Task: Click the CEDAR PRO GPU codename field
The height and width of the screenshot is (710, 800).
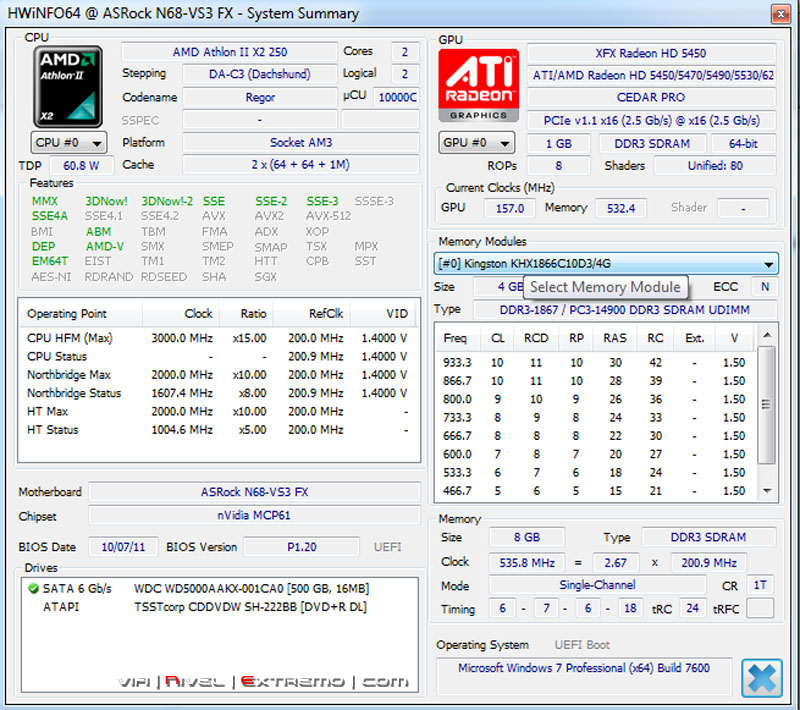Action: coord(651,97)
